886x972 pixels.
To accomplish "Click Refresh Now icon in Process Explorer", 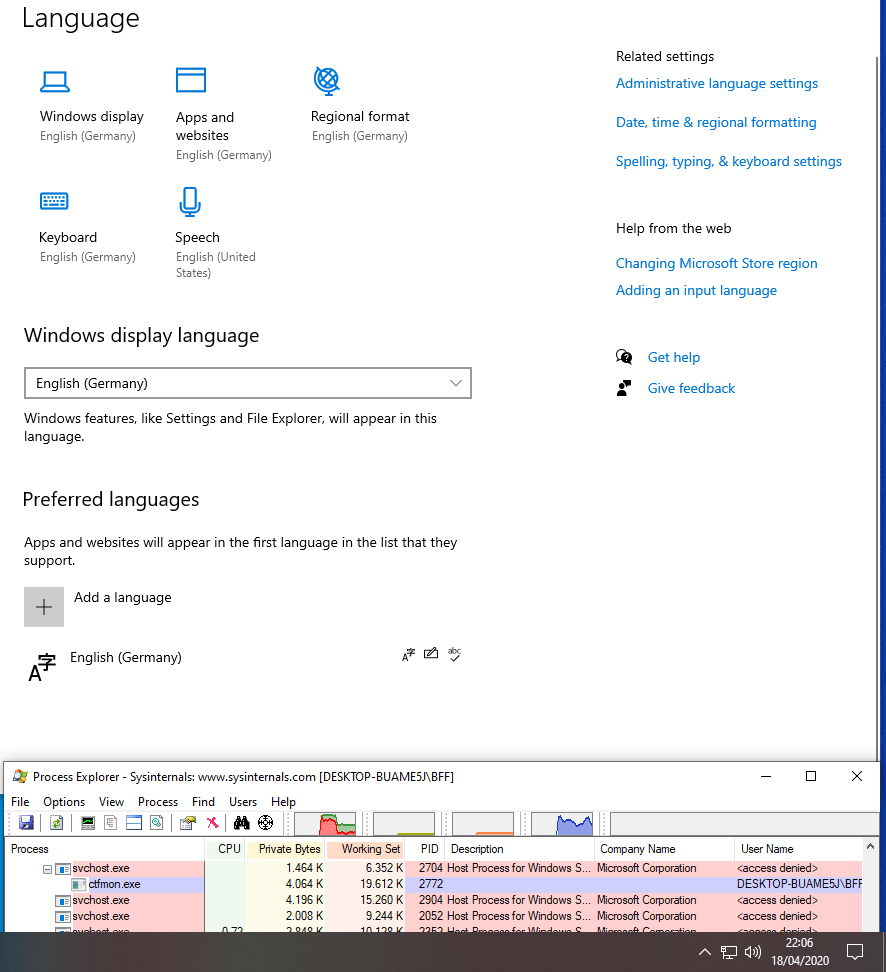I will (x=56, y=823).
